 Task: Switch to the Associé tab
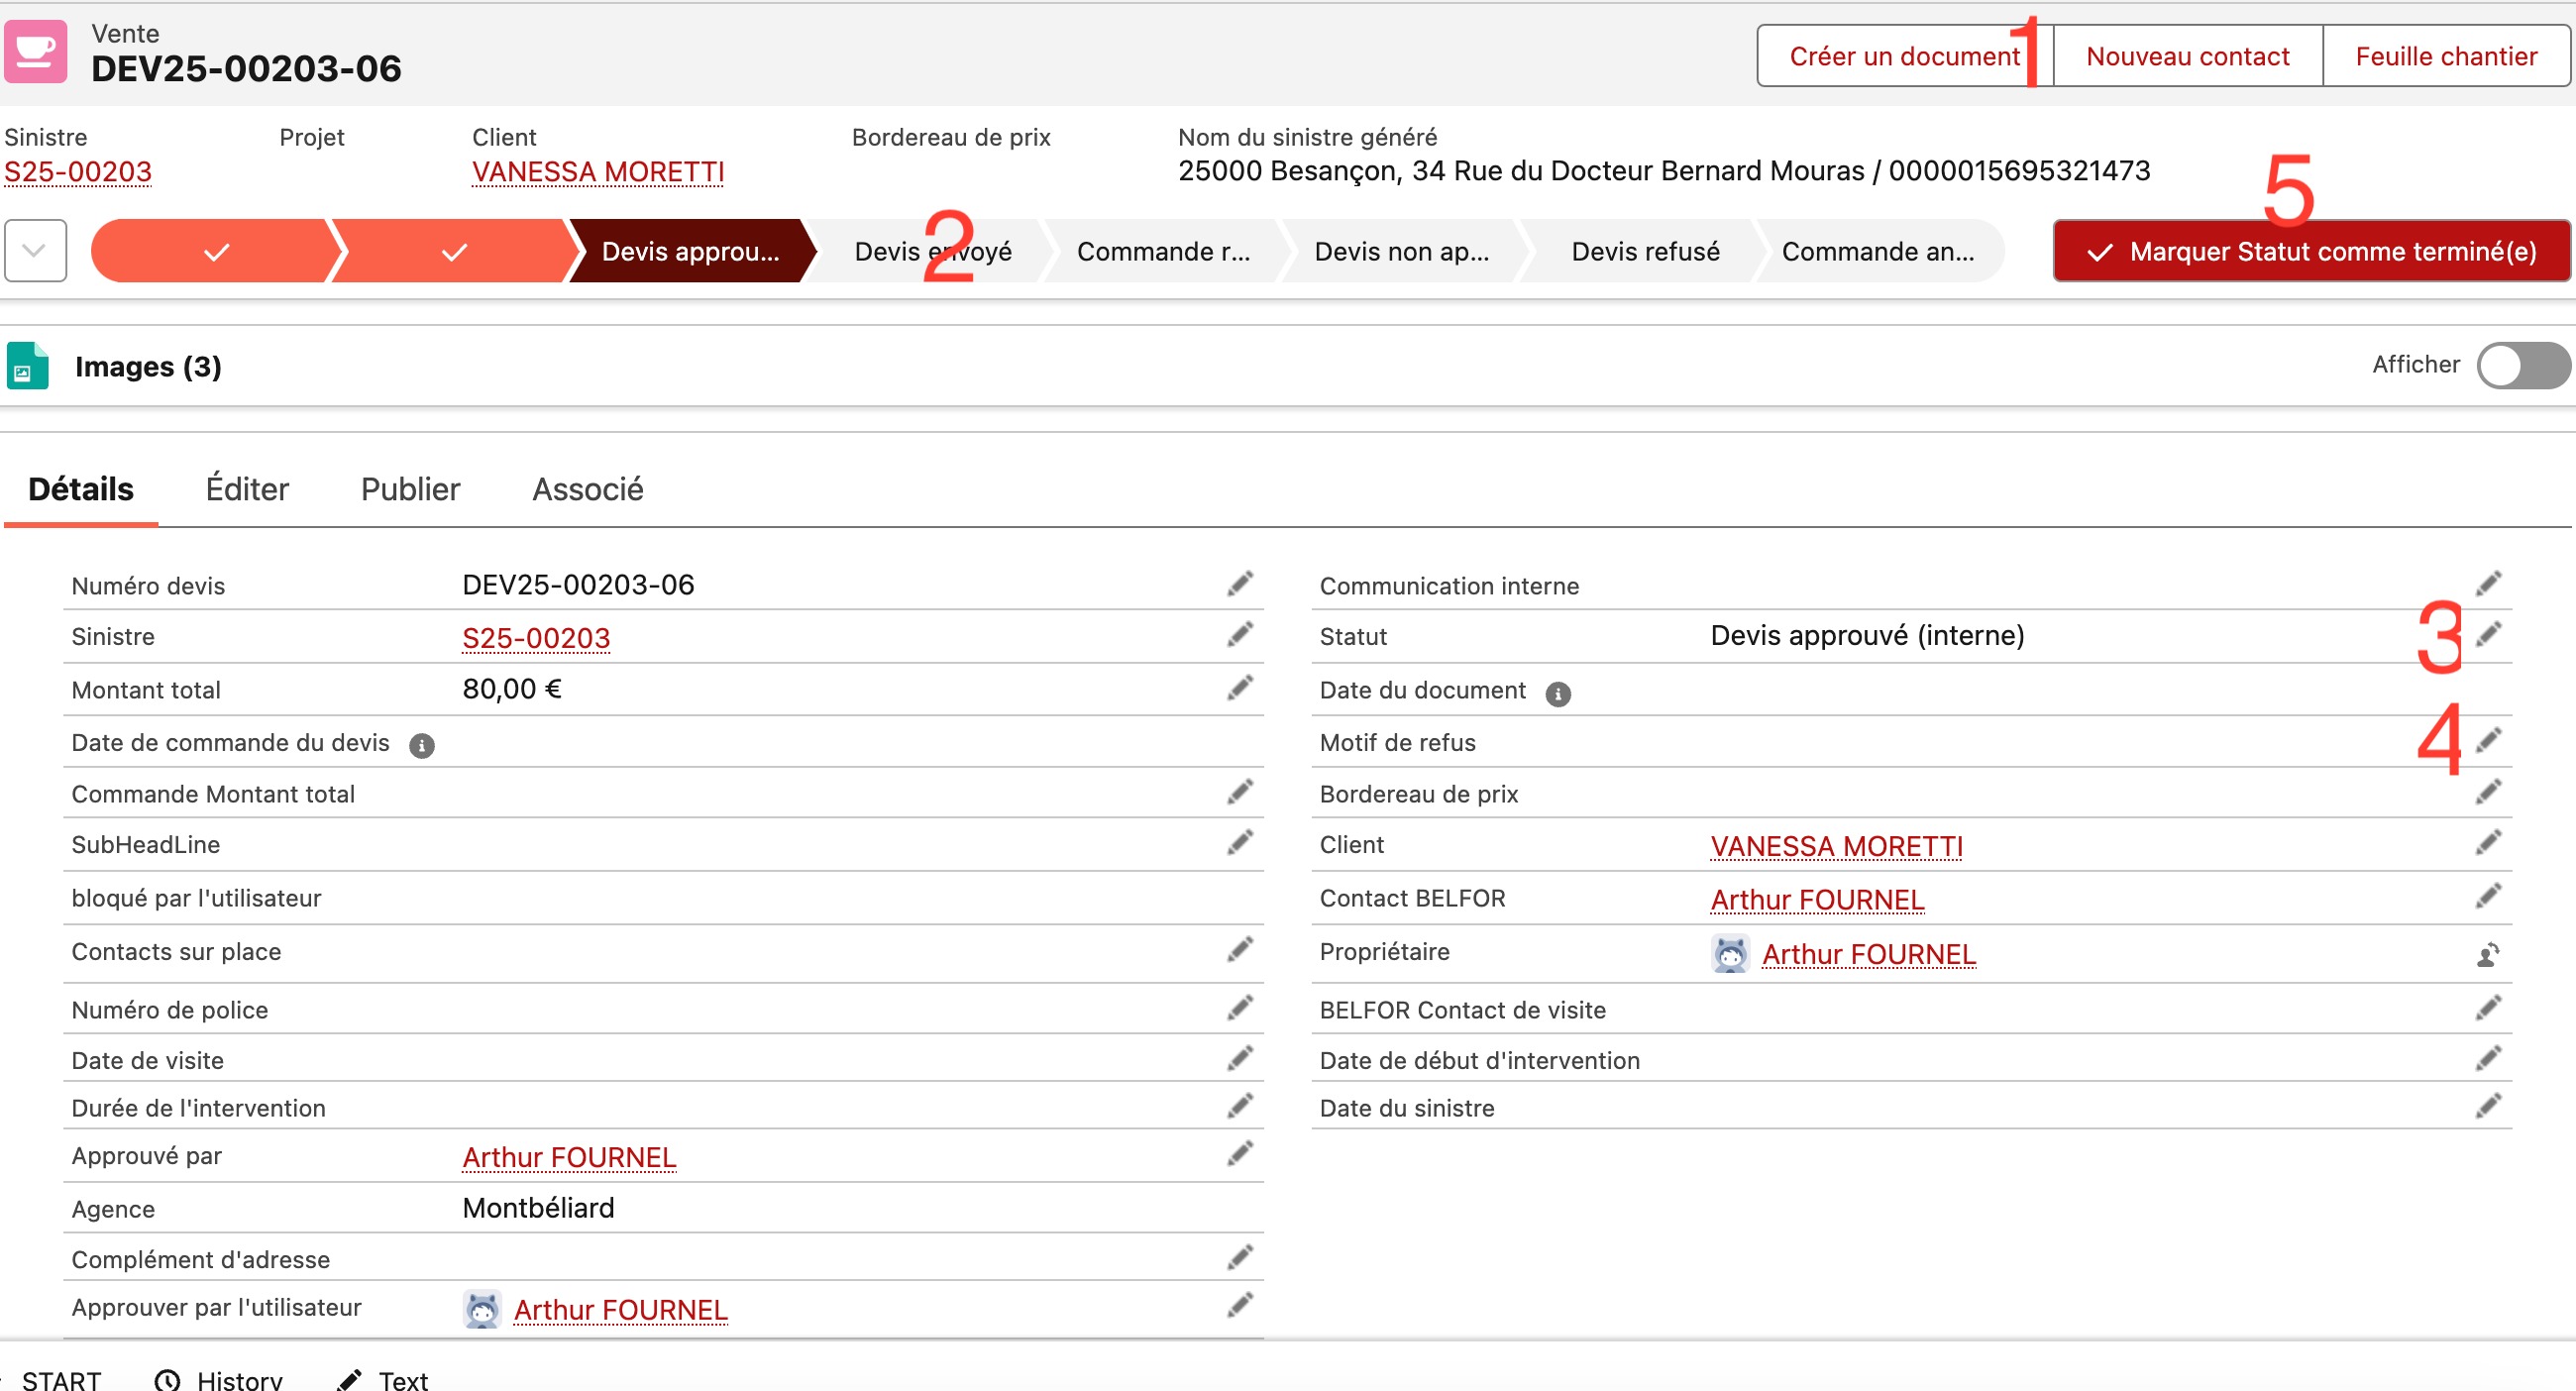pos(588,489)
